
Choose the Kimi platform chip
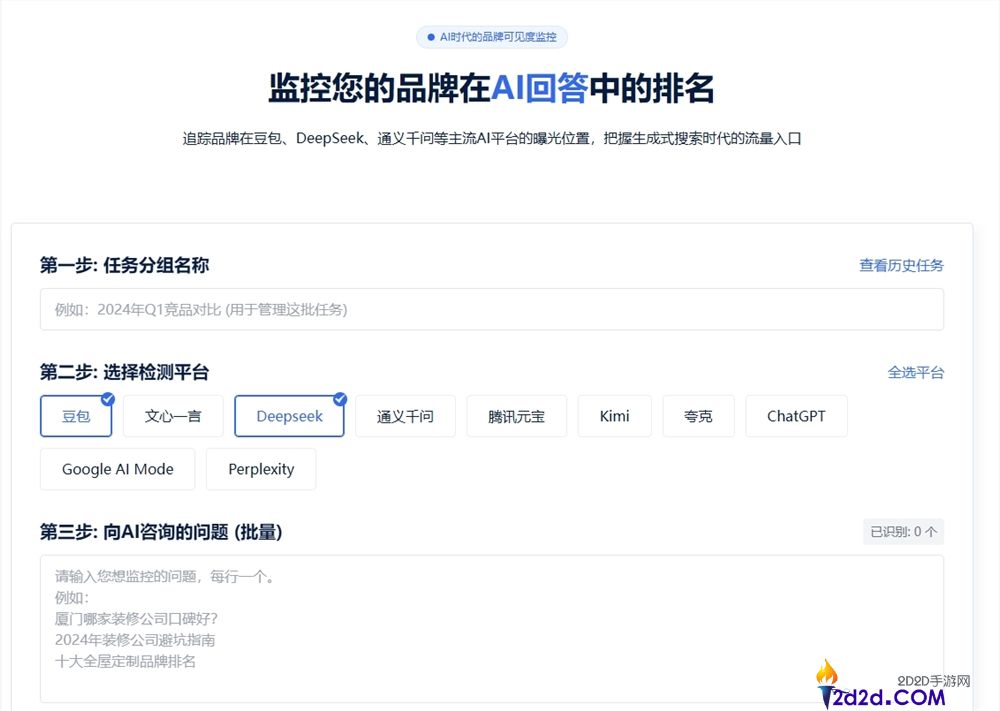[x=615, y=416]
